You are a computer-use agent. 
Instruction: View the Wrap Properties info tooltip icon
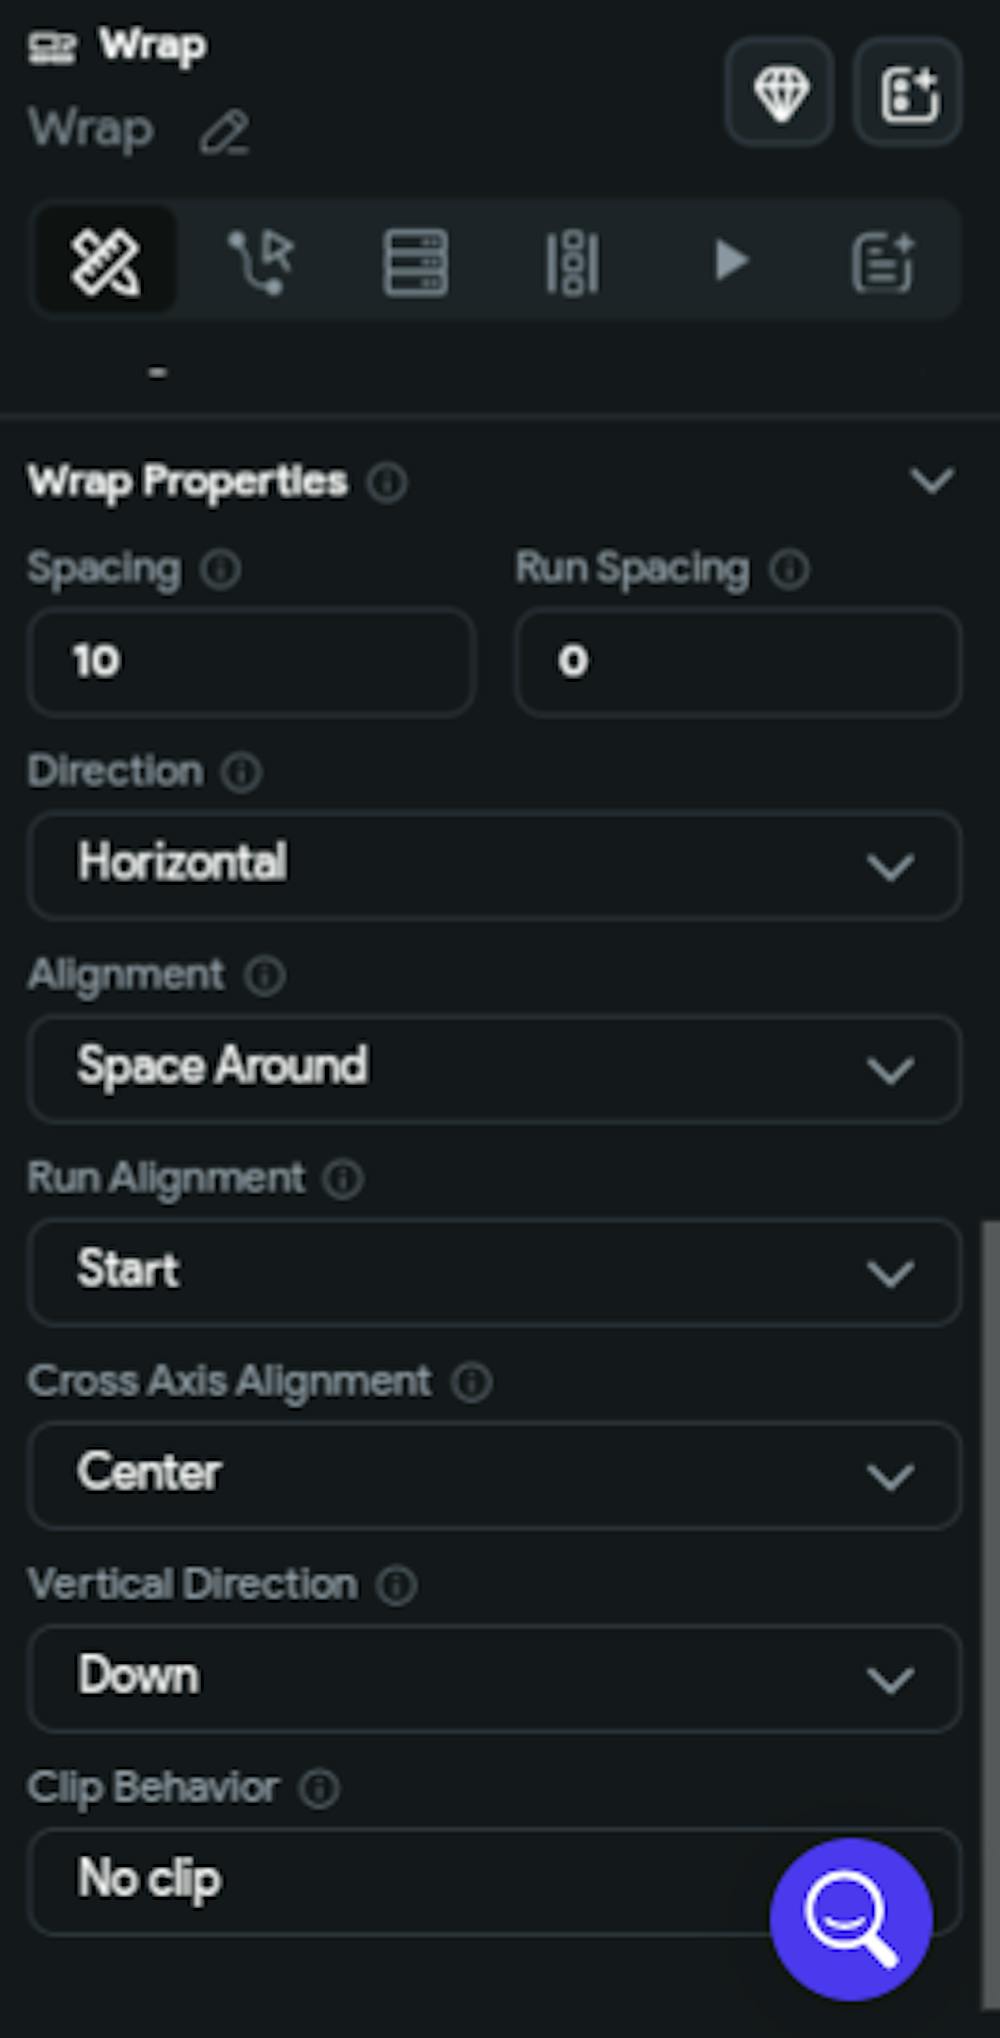tap(388, 483)
